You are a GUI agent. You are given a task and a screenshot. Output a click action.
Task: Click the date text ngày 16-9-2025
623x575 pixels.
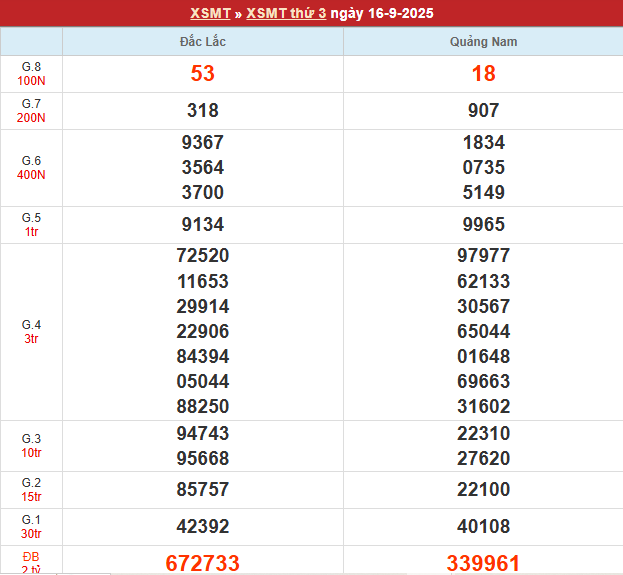pyautogui.click(x=382, y=14)
